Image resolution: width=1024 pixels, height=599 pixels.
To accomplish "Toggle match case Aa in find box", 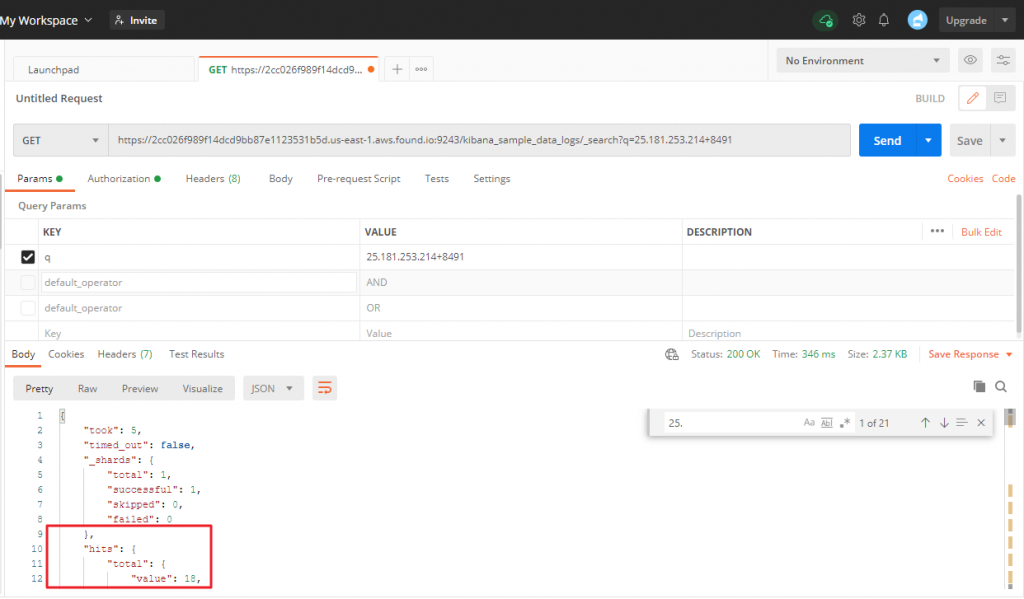I will pos(809,423).
